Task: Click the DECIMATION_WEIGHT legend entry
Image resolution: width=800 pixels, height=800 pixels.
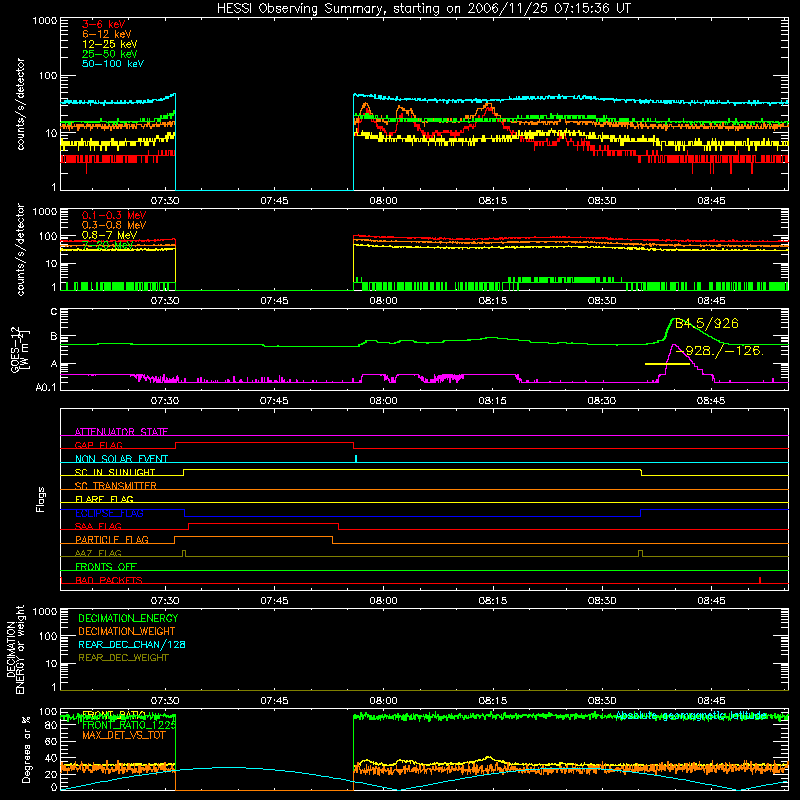Action: coord(127,632)
